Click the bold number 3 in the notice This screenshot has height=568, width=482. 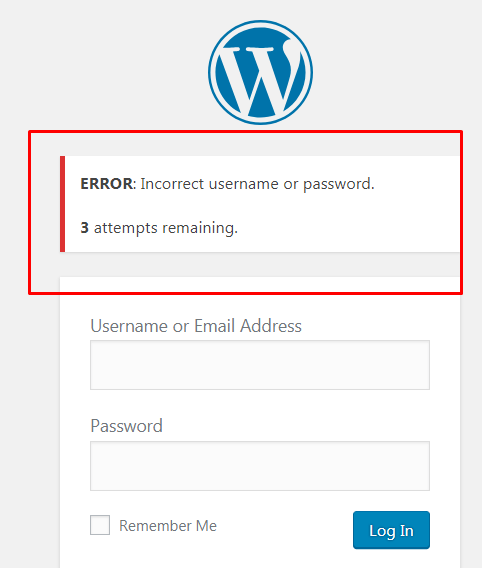tap(84, 228)
